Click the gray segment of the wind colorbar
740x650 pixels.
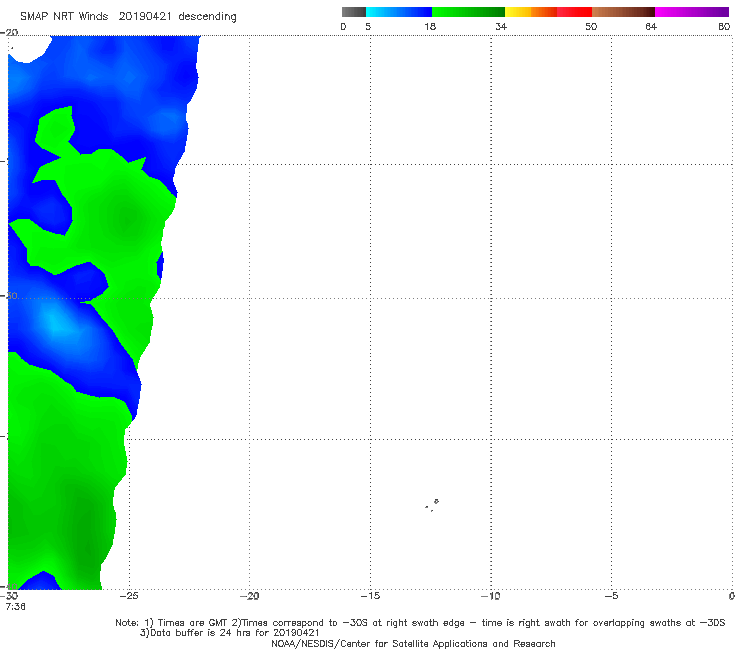point(353,12)
